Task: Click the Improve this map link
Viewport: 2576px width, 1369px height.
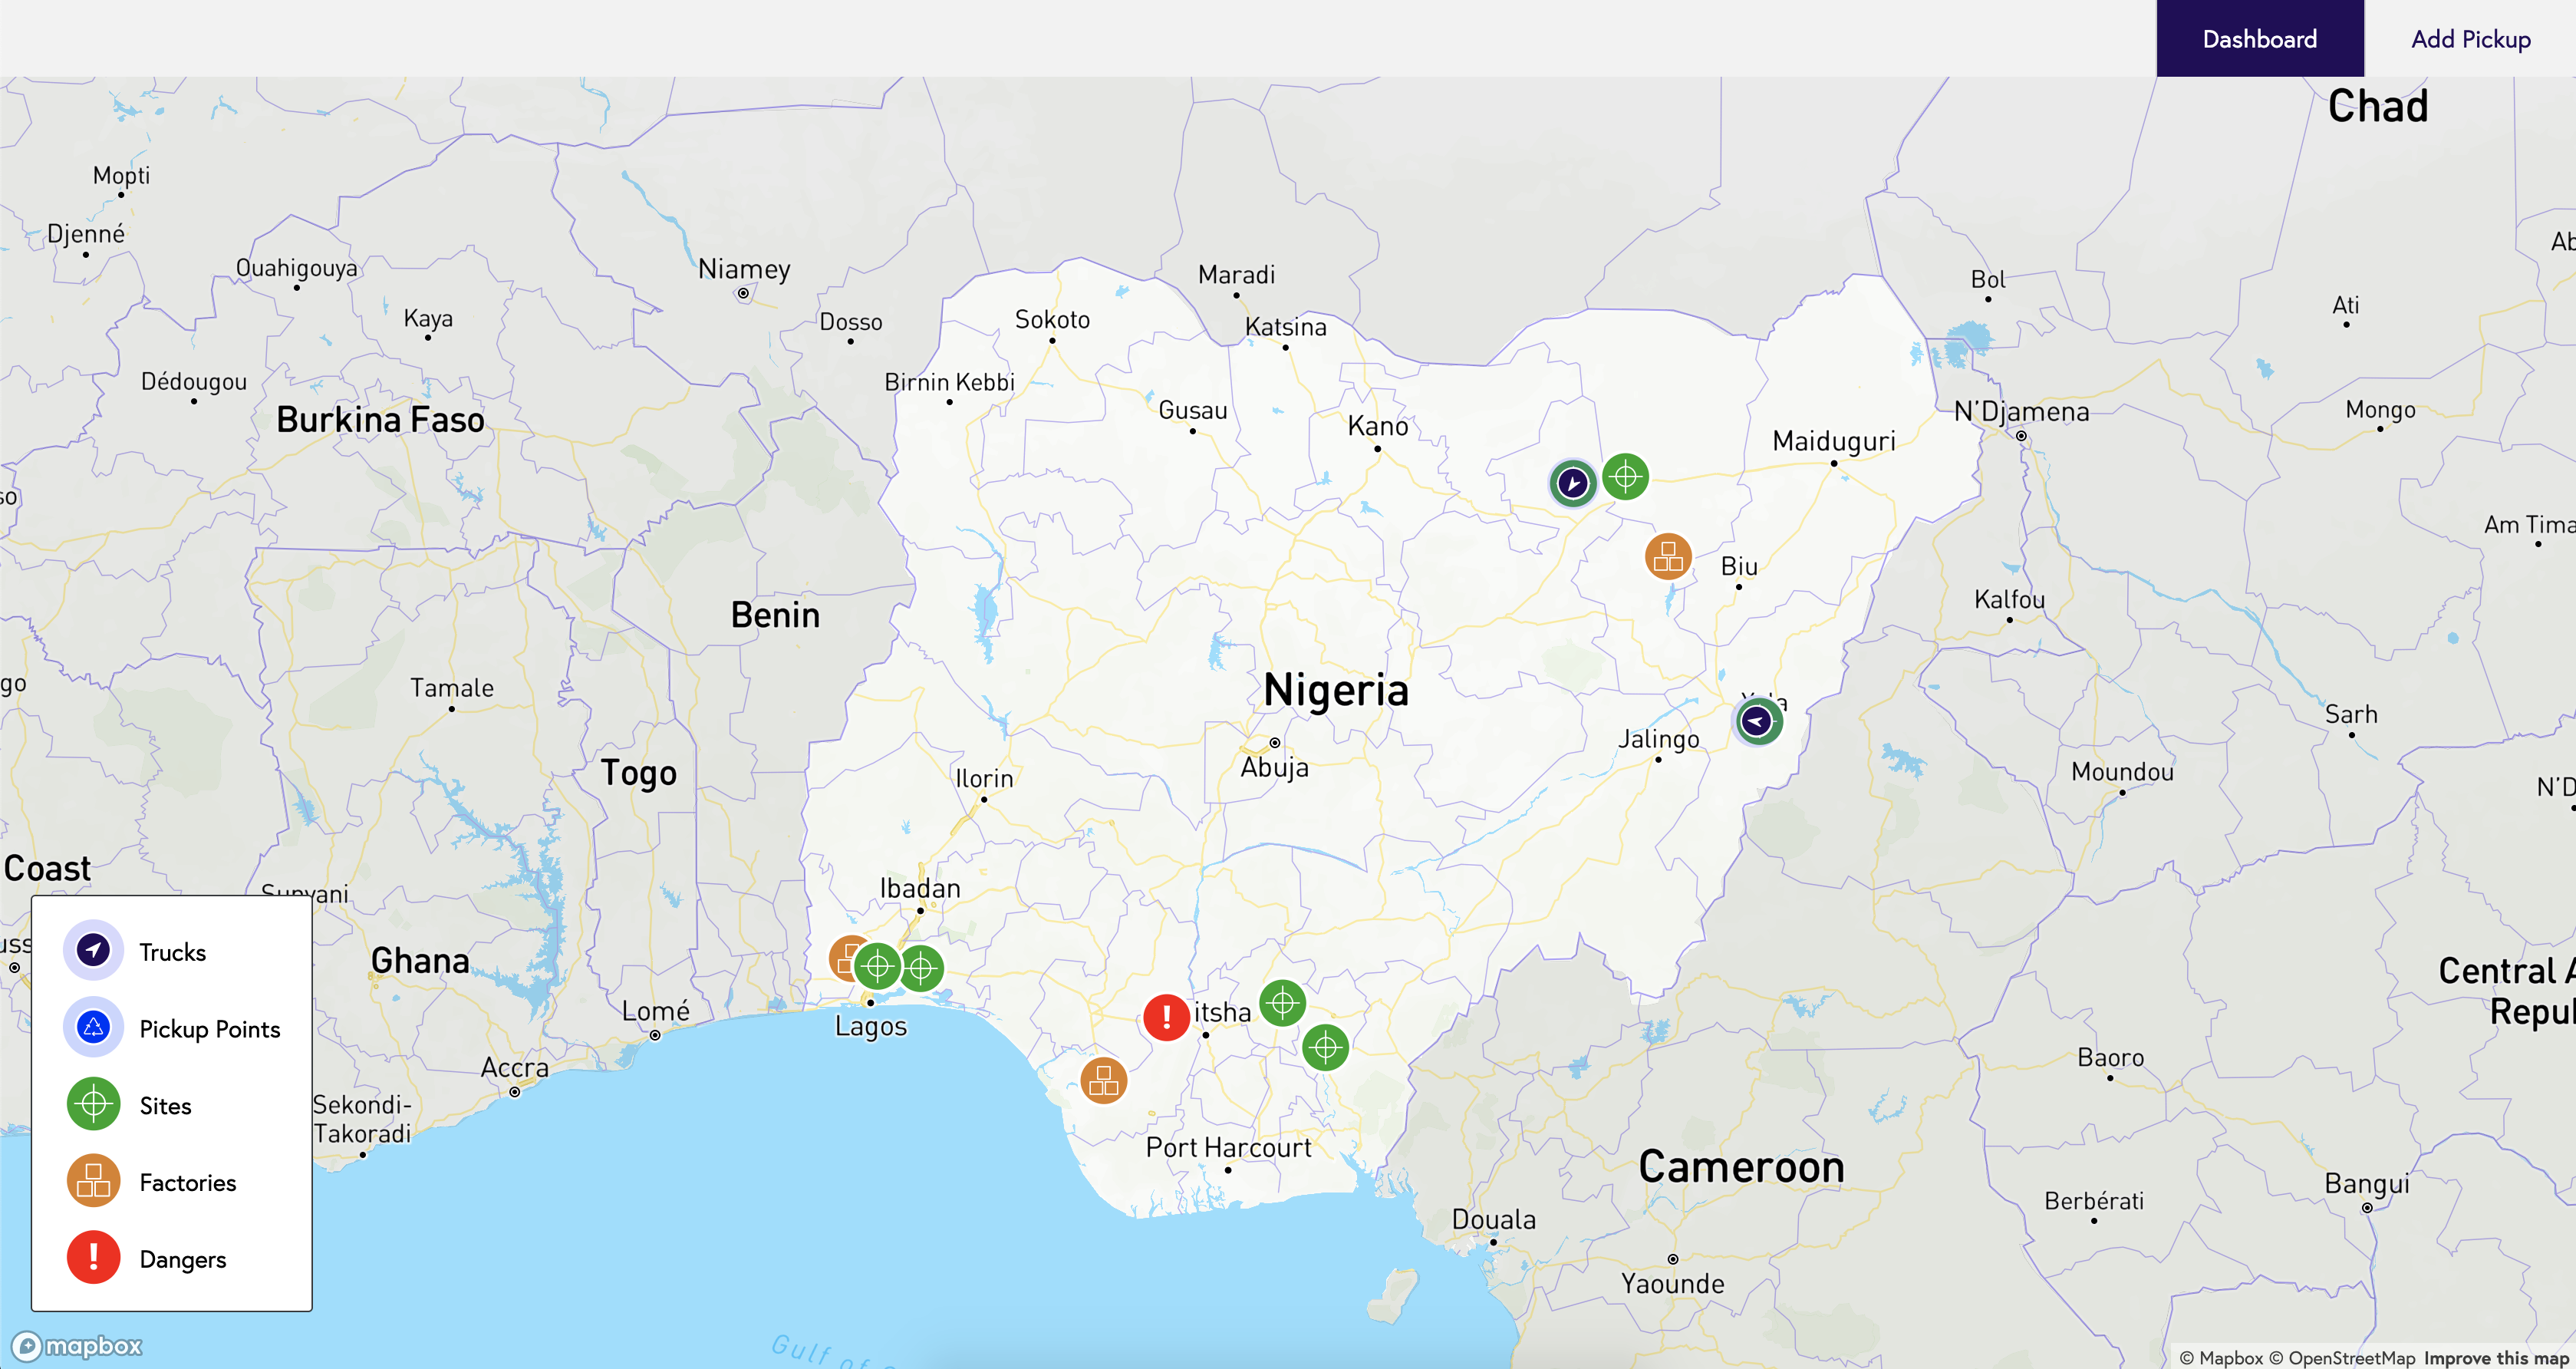Action: click(x=2498, y=1357)
